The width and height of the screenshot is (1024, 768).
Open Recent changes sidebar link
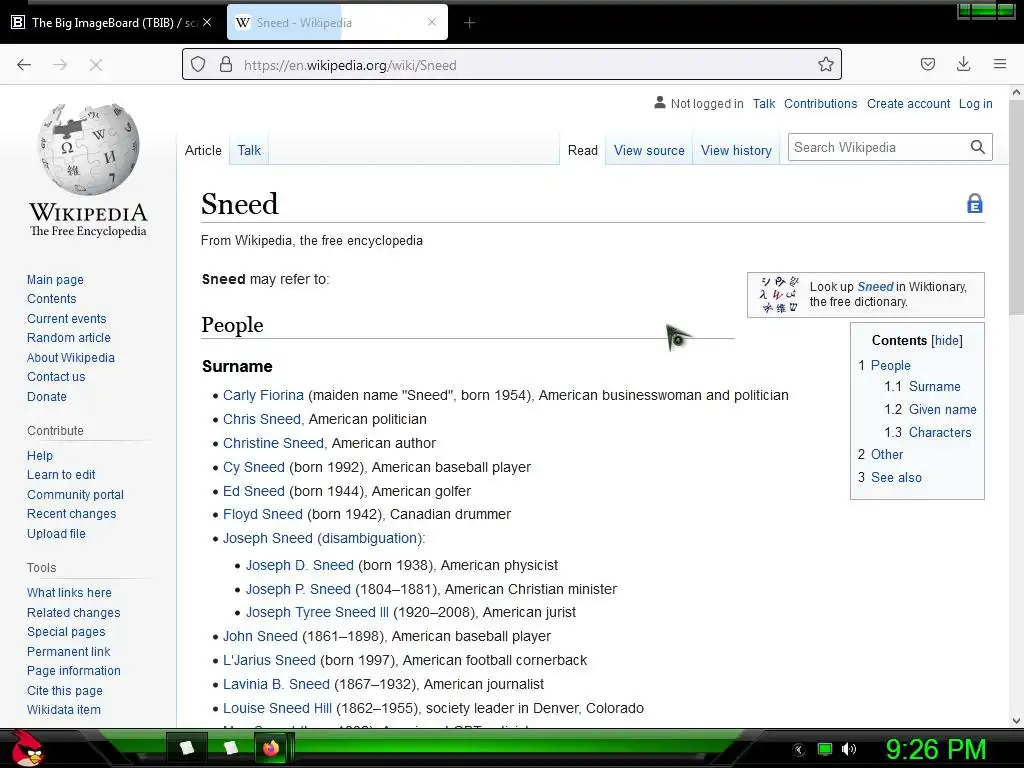[x=71, y=514]
